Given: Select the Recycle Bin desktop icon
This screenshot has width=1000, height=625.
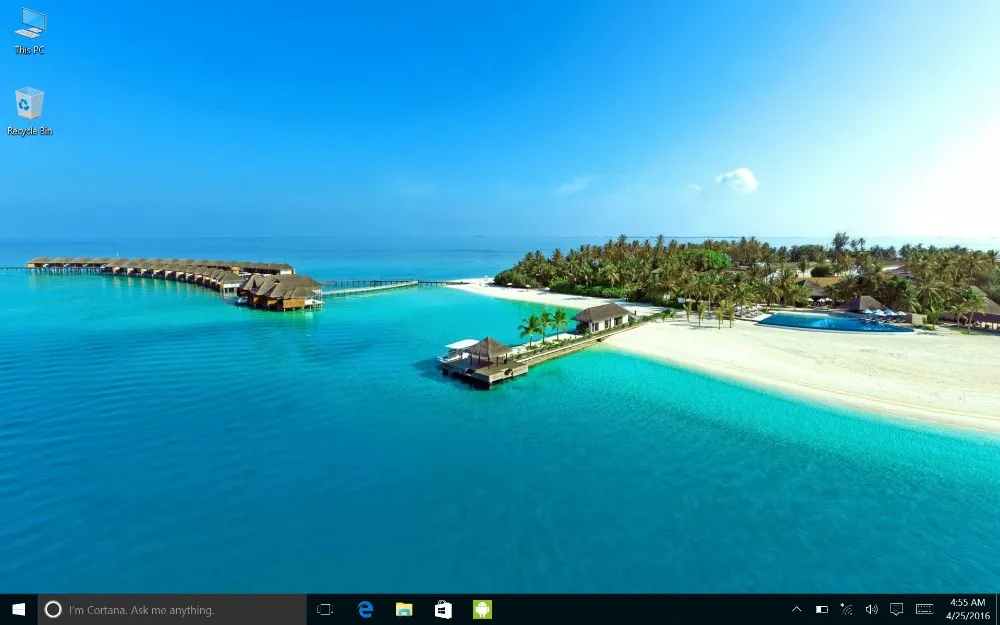Looking at the screenshot, I should click(x=29, y=111).
